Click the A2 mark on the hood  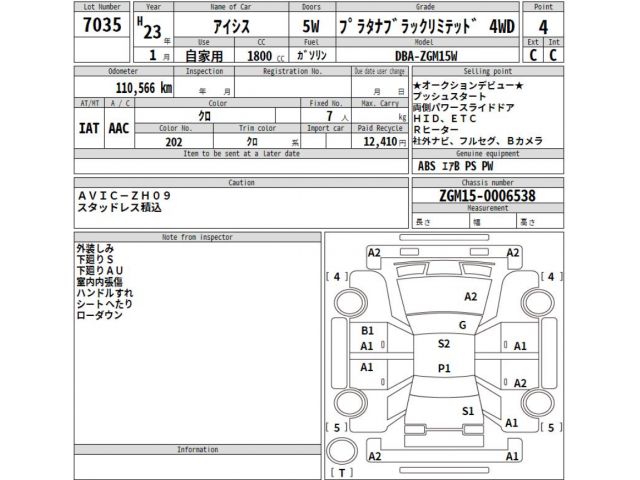coord(470,297)
